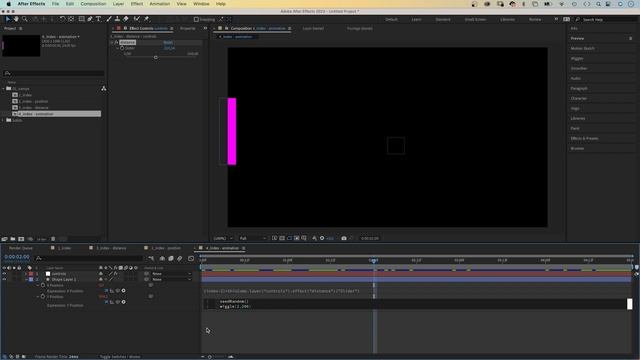Select the Type tool
Viewport: 640px width, 360px height.
click(99, 19)
